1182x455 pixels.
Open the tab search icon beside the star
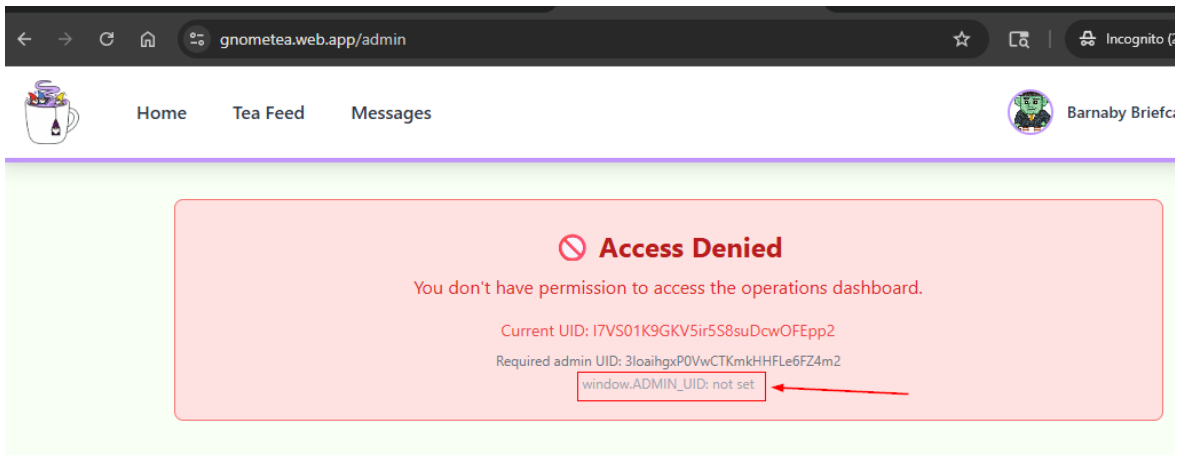[1018, 40]
